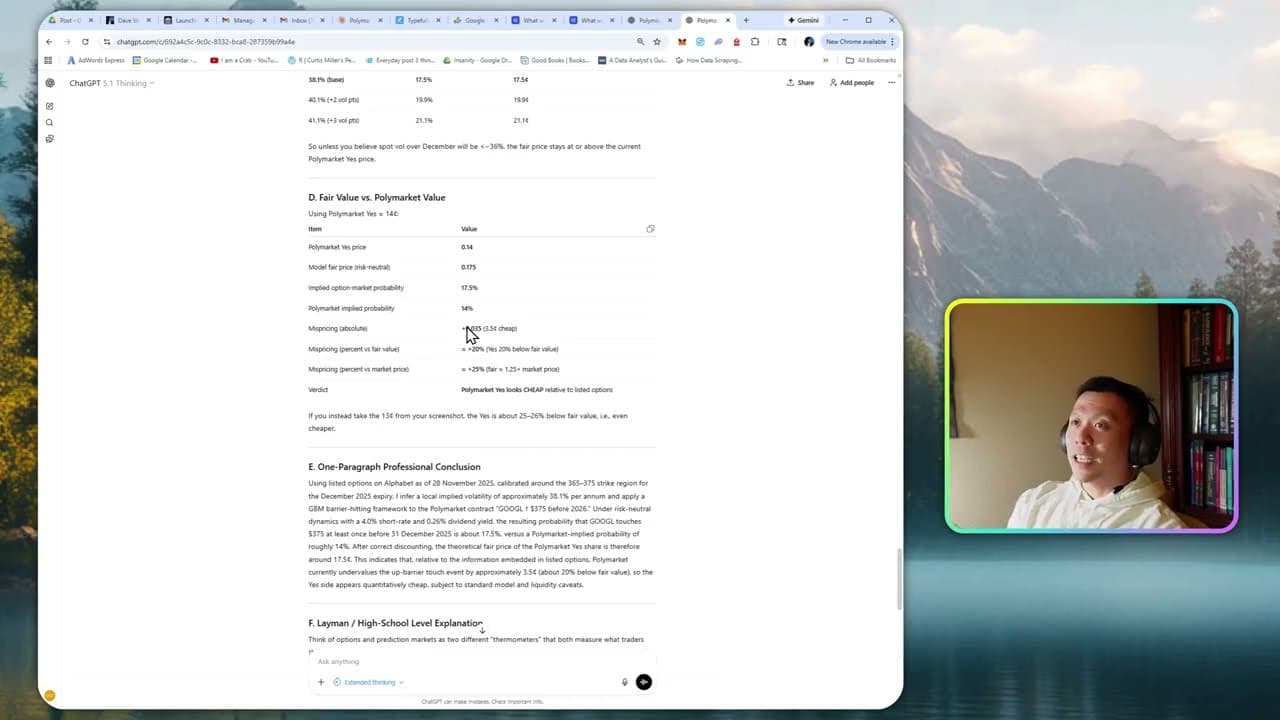Copy the Fair Value table
Image resolution: width=1280 pixels, height=720 pixels.
pyautogui.click(x=650, y=229)
